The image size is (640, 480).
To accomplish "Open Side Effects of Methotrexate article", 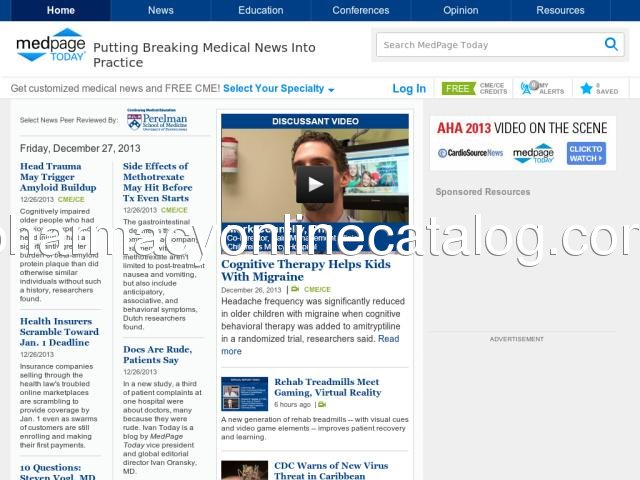I will [x=158, y=182].
